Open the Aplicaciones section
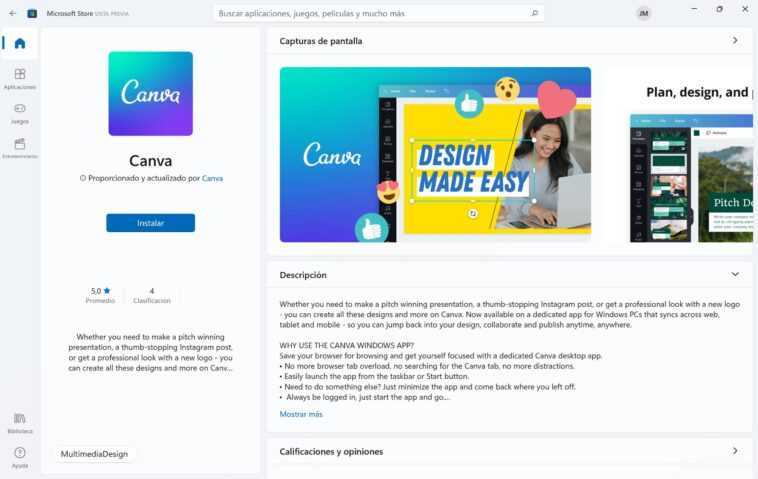Image resolution: width=758 pixels, height=479 pixels. [20, 79]
